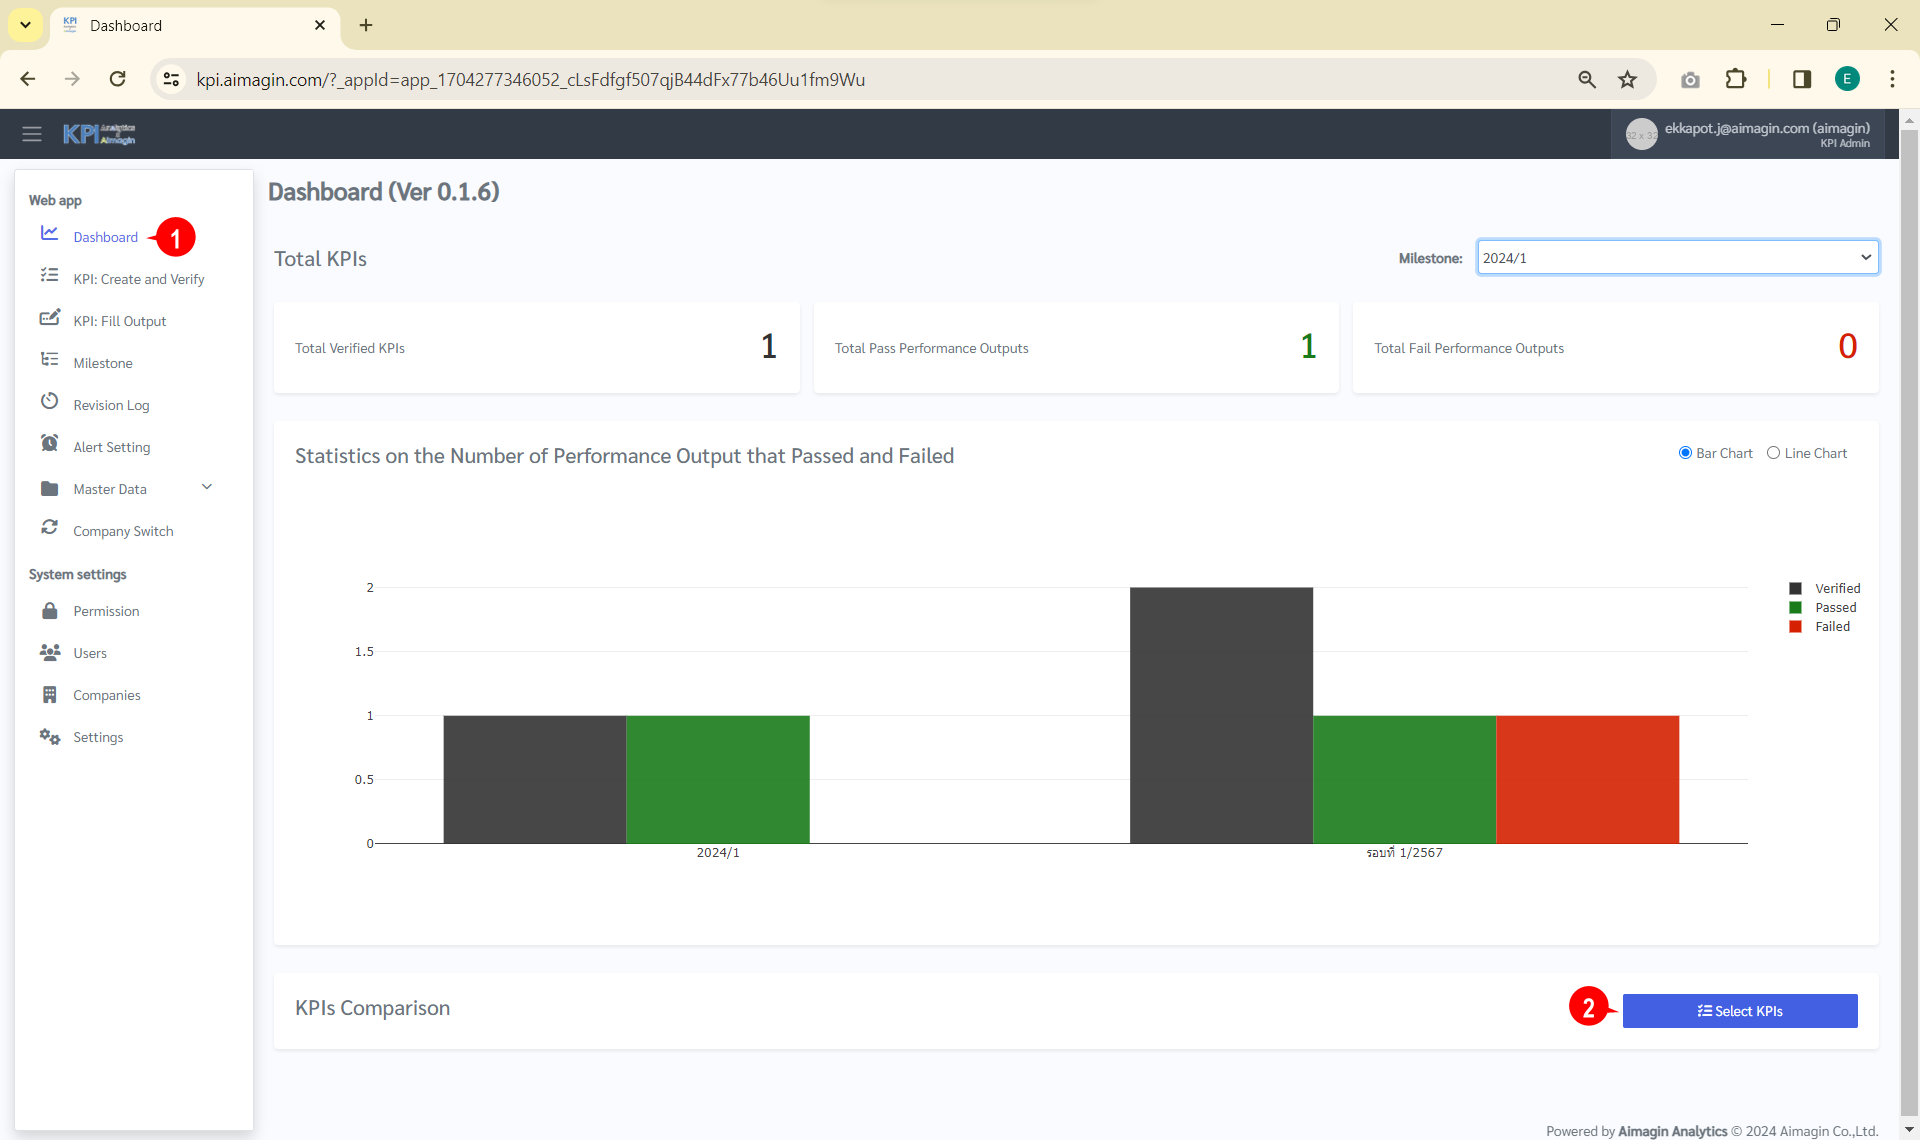Click the Settings gears icon
The height and width of the screenshot is (1140, 1920).
[49, 736]
